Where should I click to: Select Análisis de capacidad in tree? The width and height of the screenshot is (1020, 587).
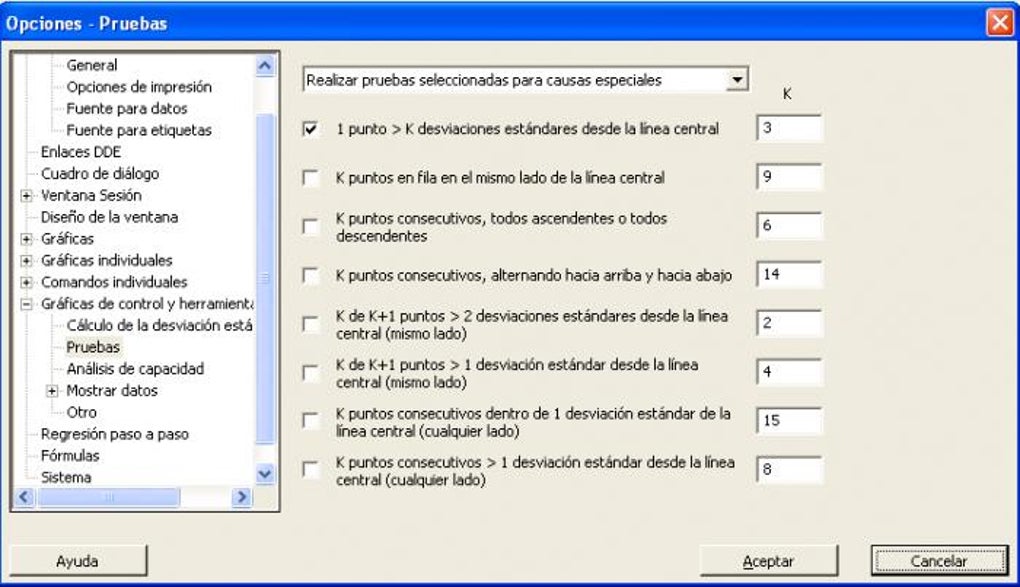[x=135, y=369]
